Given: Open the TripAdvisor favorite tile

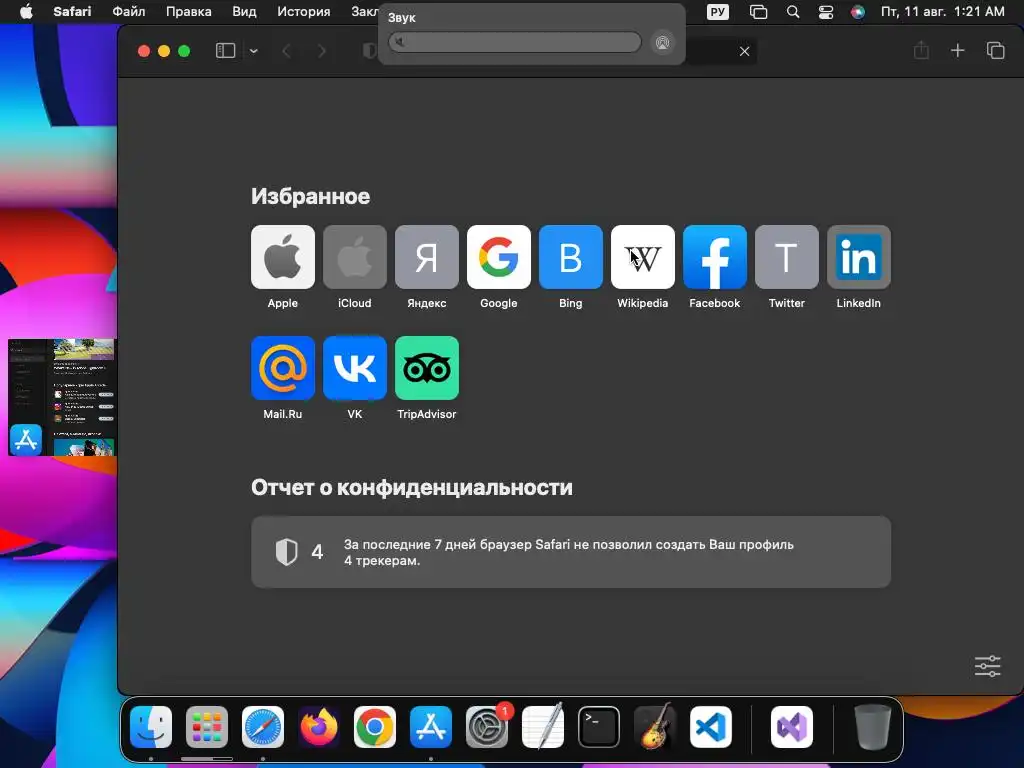Looking at the screenshot, I should point(426,368).
